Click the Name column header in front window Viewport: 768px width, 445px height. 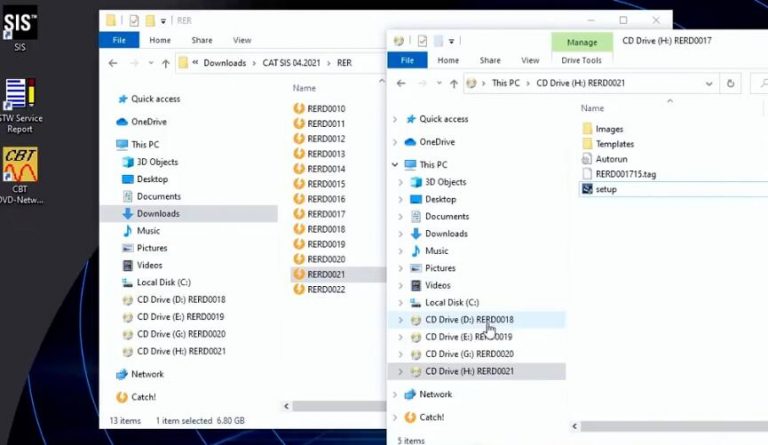(x=592, y=108)
